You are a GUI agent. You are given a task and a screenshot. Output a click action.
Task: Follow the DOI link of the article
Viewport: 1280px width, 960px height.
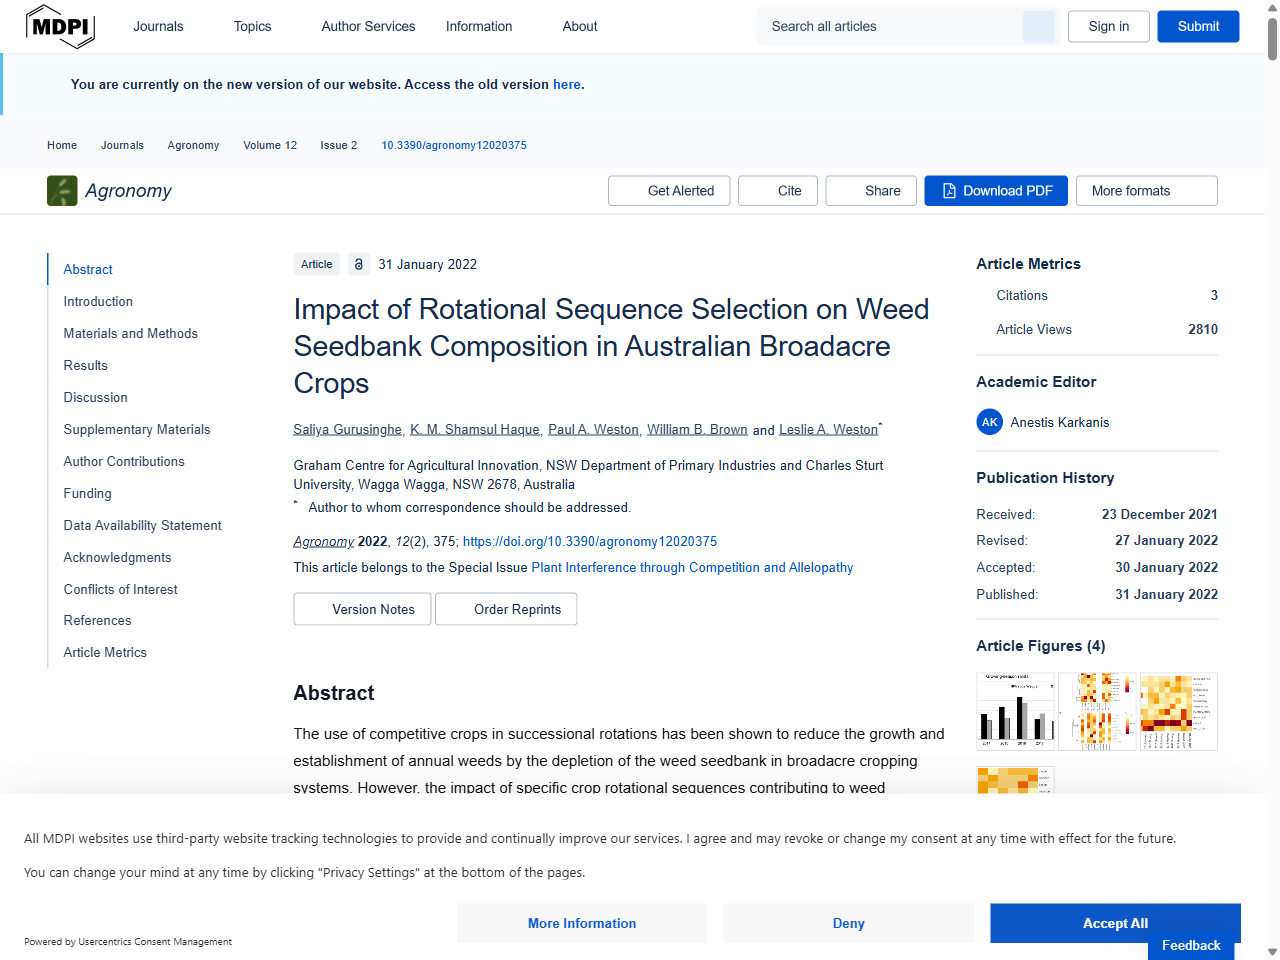tap(589, 541)
